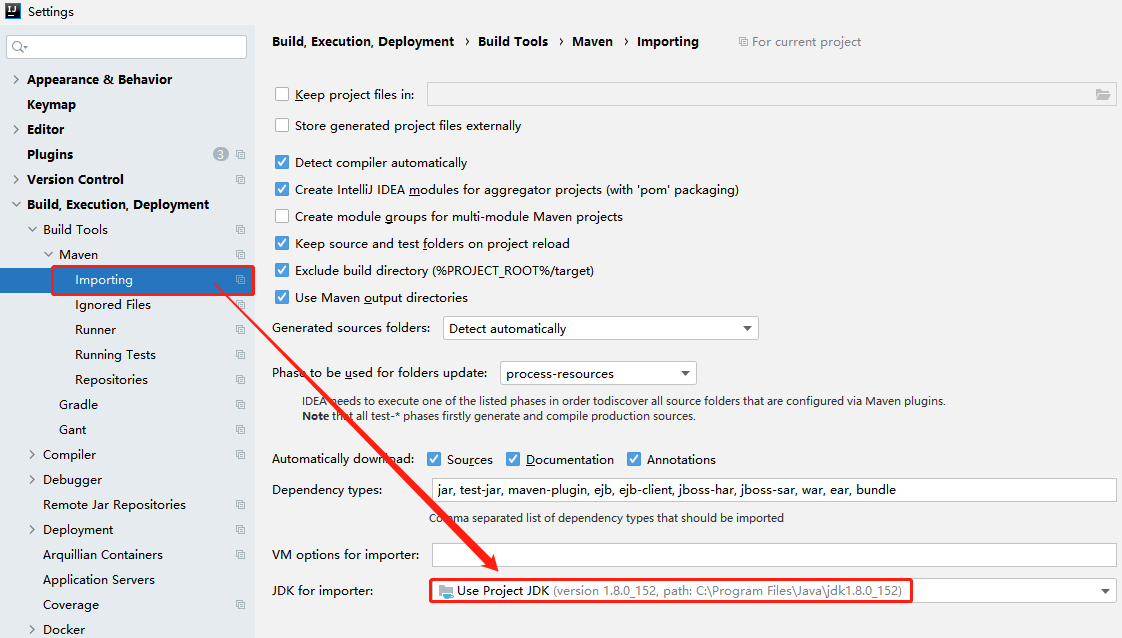
Task: Toggle Exclude build directory checkbox
Action: (x=282, y=270)
